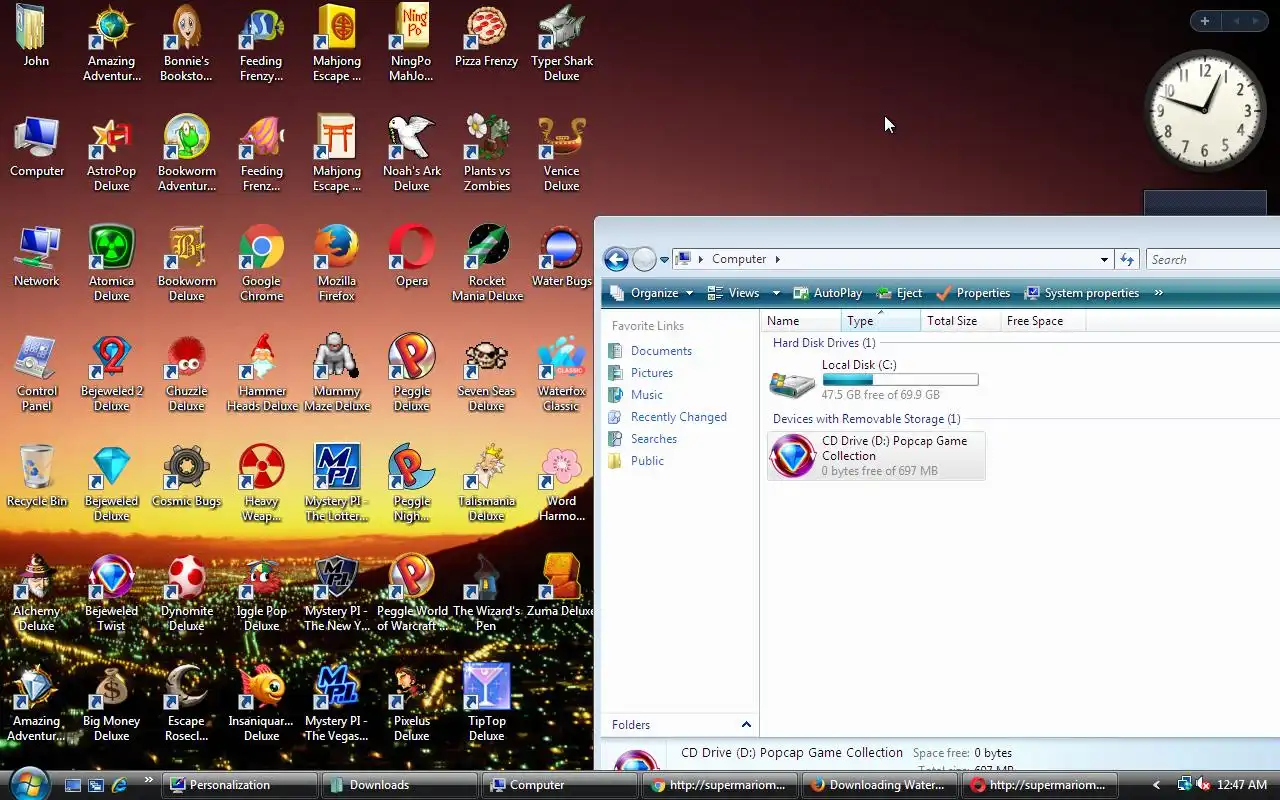
Task: Refresh the Computer window address bar
Action: tap(1127, 259)
